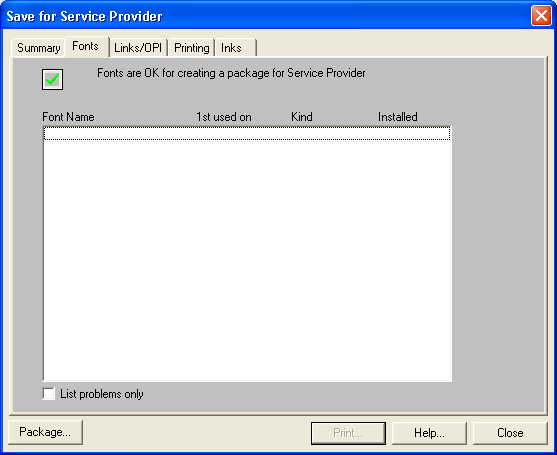557x455 pixels.
Task: Select the Fonts tab
Action: coord(86,46)
